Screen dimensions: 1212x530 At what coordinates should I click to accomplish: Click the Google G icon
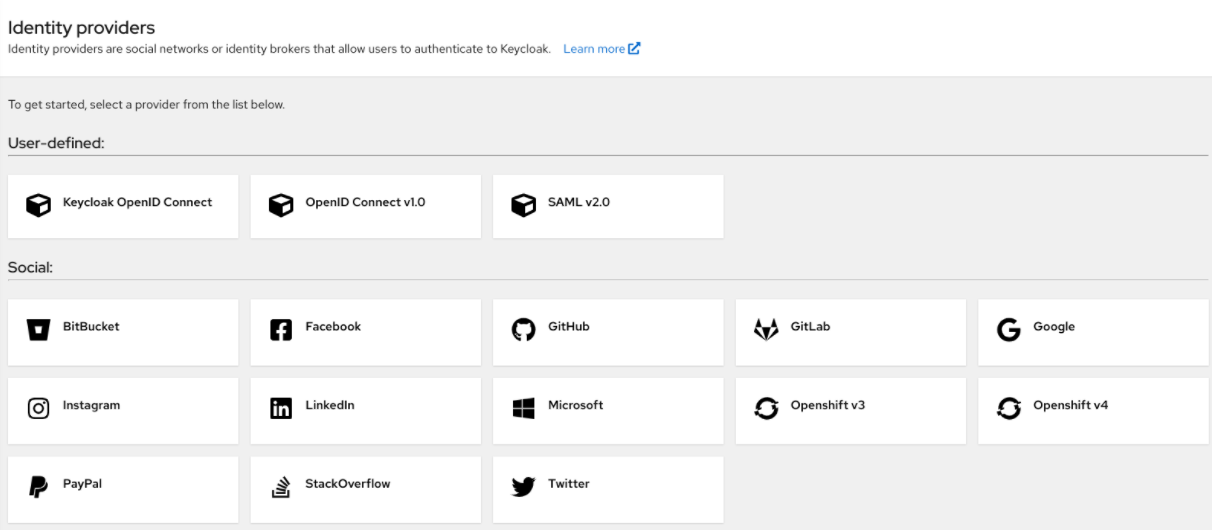point(1008,330)
